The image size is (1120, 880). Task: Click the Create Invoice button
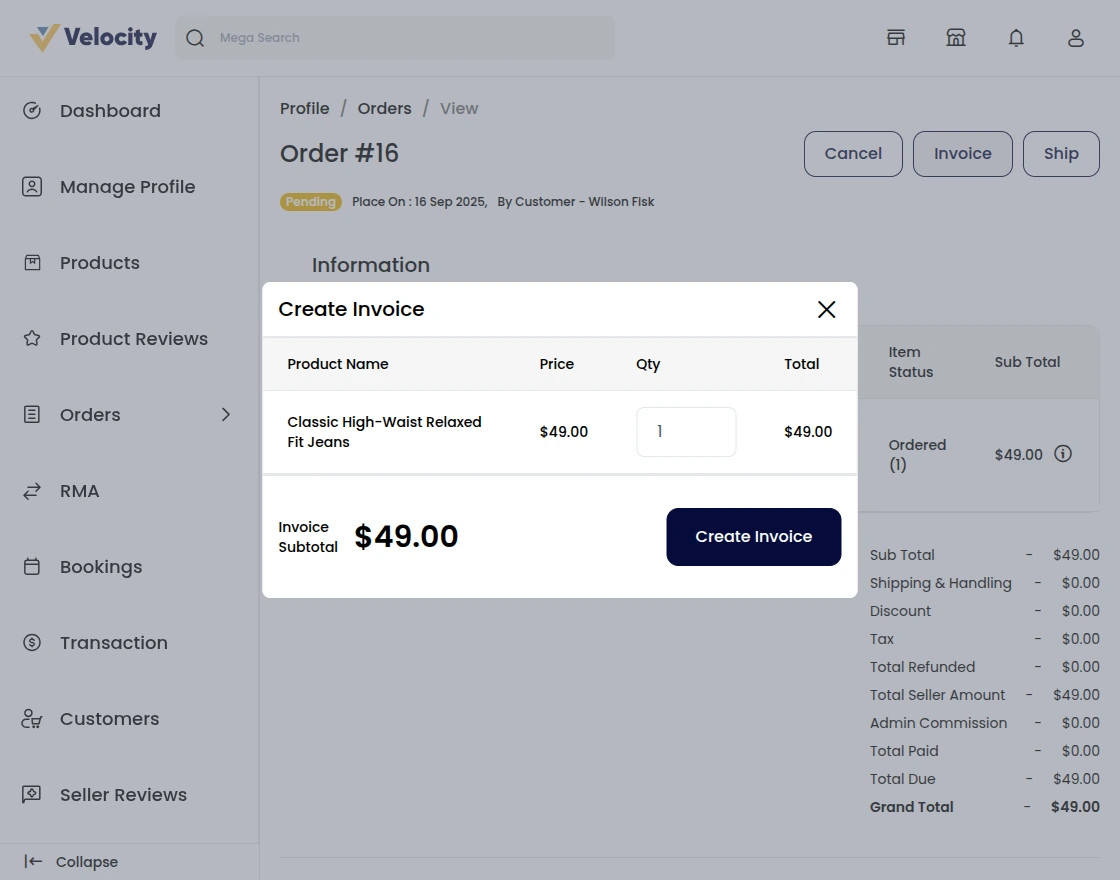pyautogui.click(x=753, y=537)
